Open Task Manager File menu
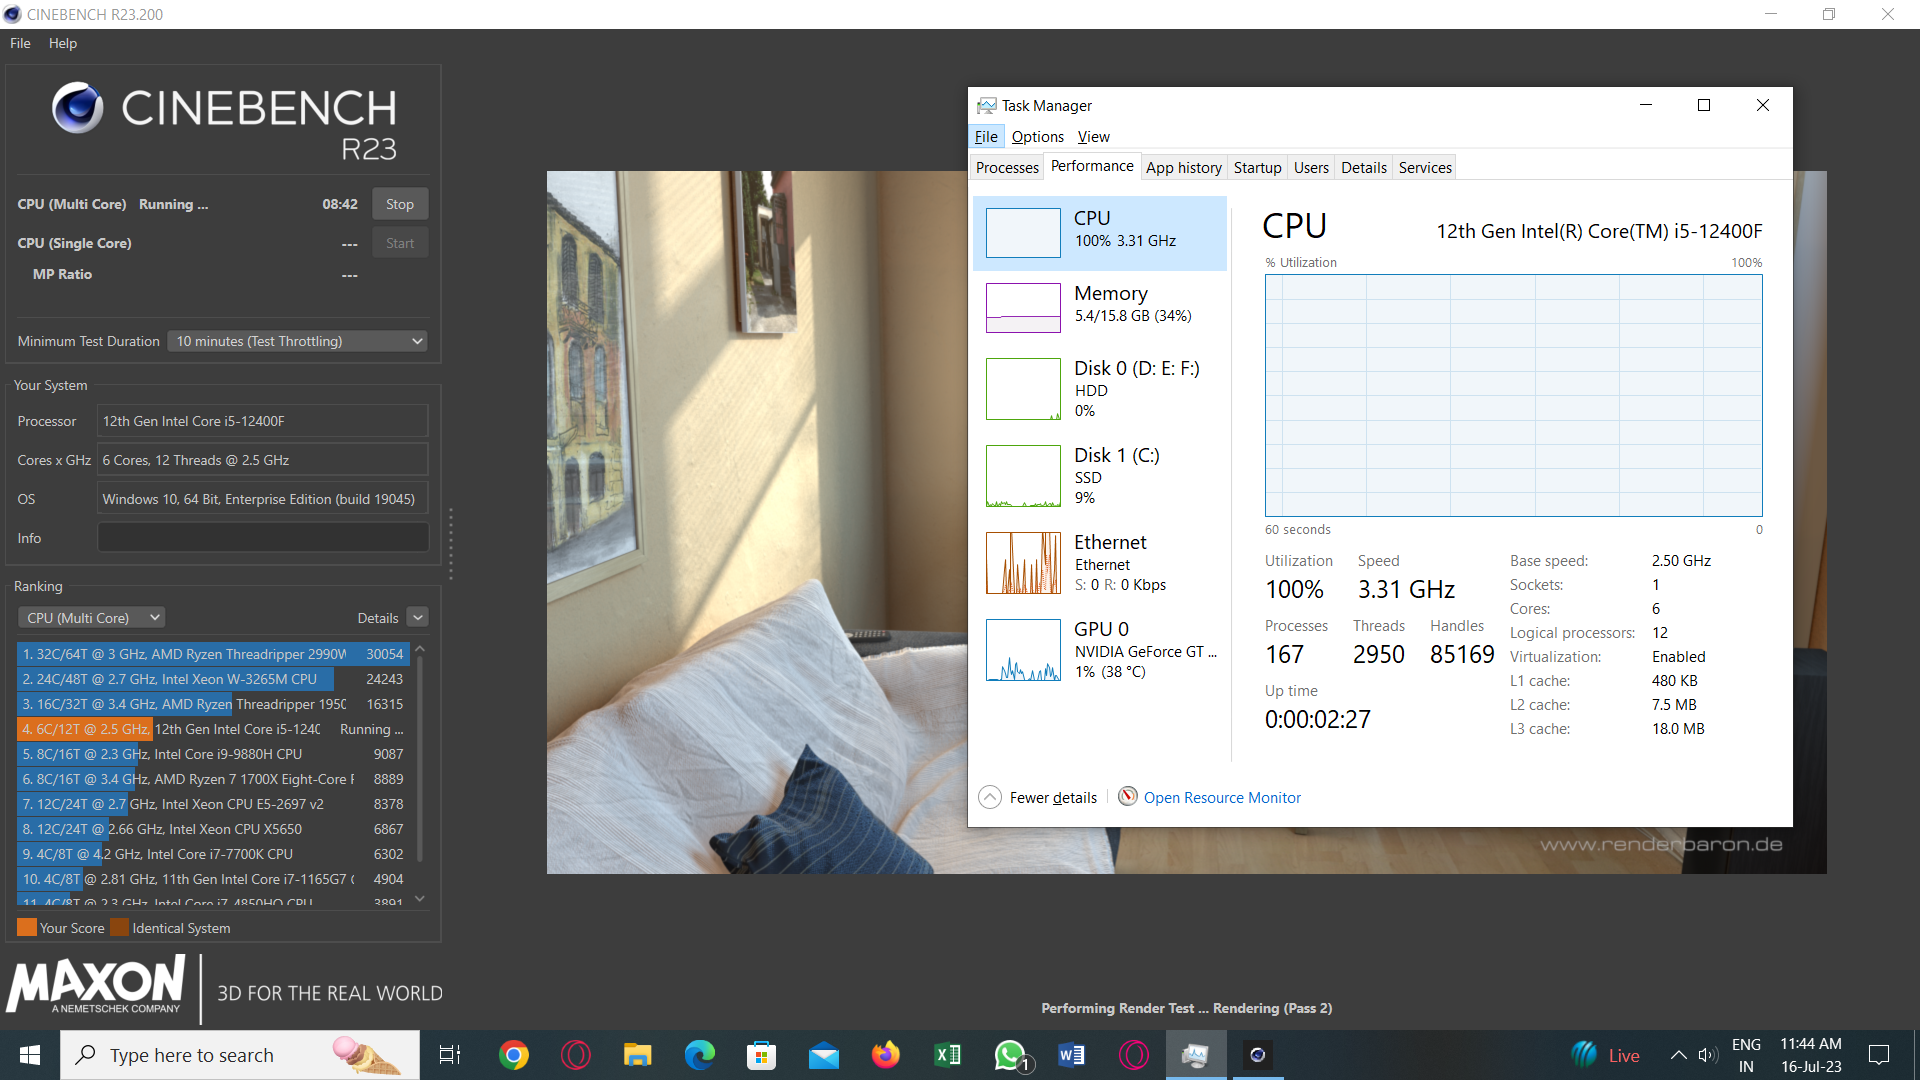This screenshot has width=1920, height=1080. [986, 137]
